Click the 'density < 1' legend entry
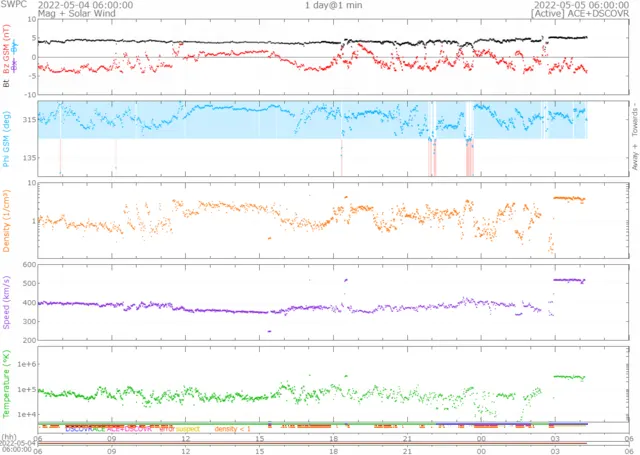640x455 pixels. (x=232, y=428)
